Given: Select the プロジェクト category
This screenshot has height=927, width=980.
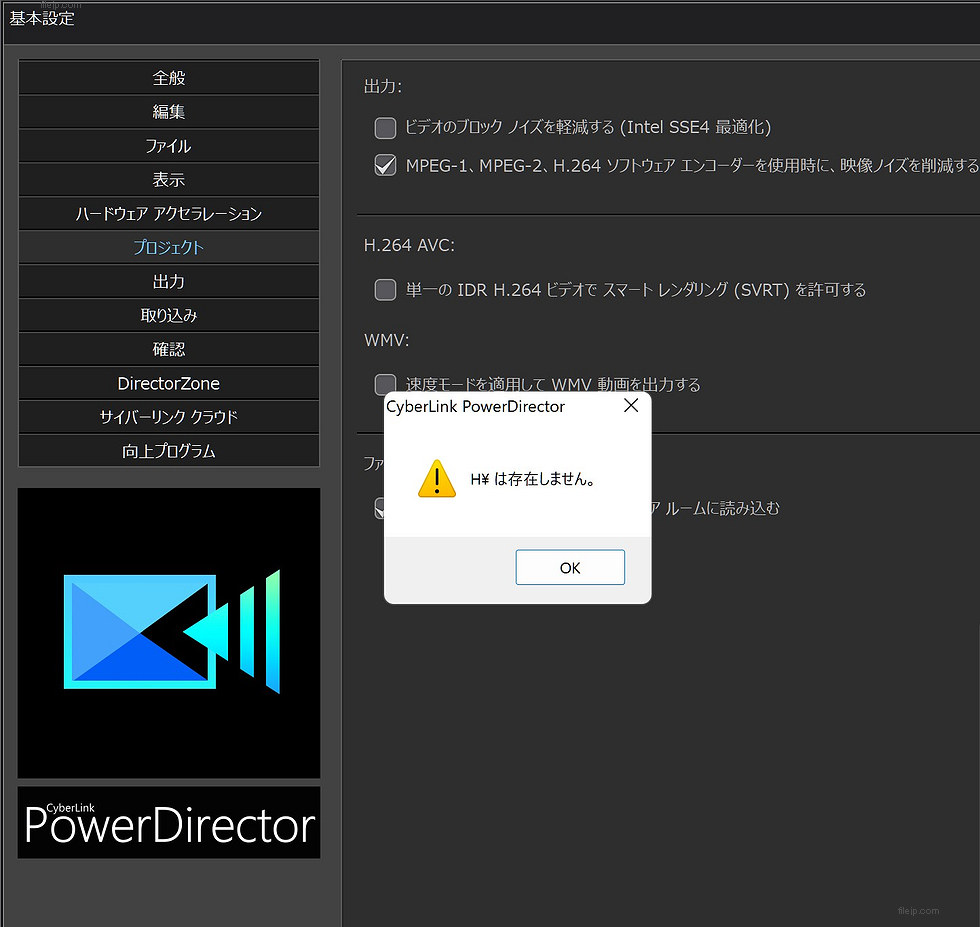Looking at the screenshot, I should [169, 248].
